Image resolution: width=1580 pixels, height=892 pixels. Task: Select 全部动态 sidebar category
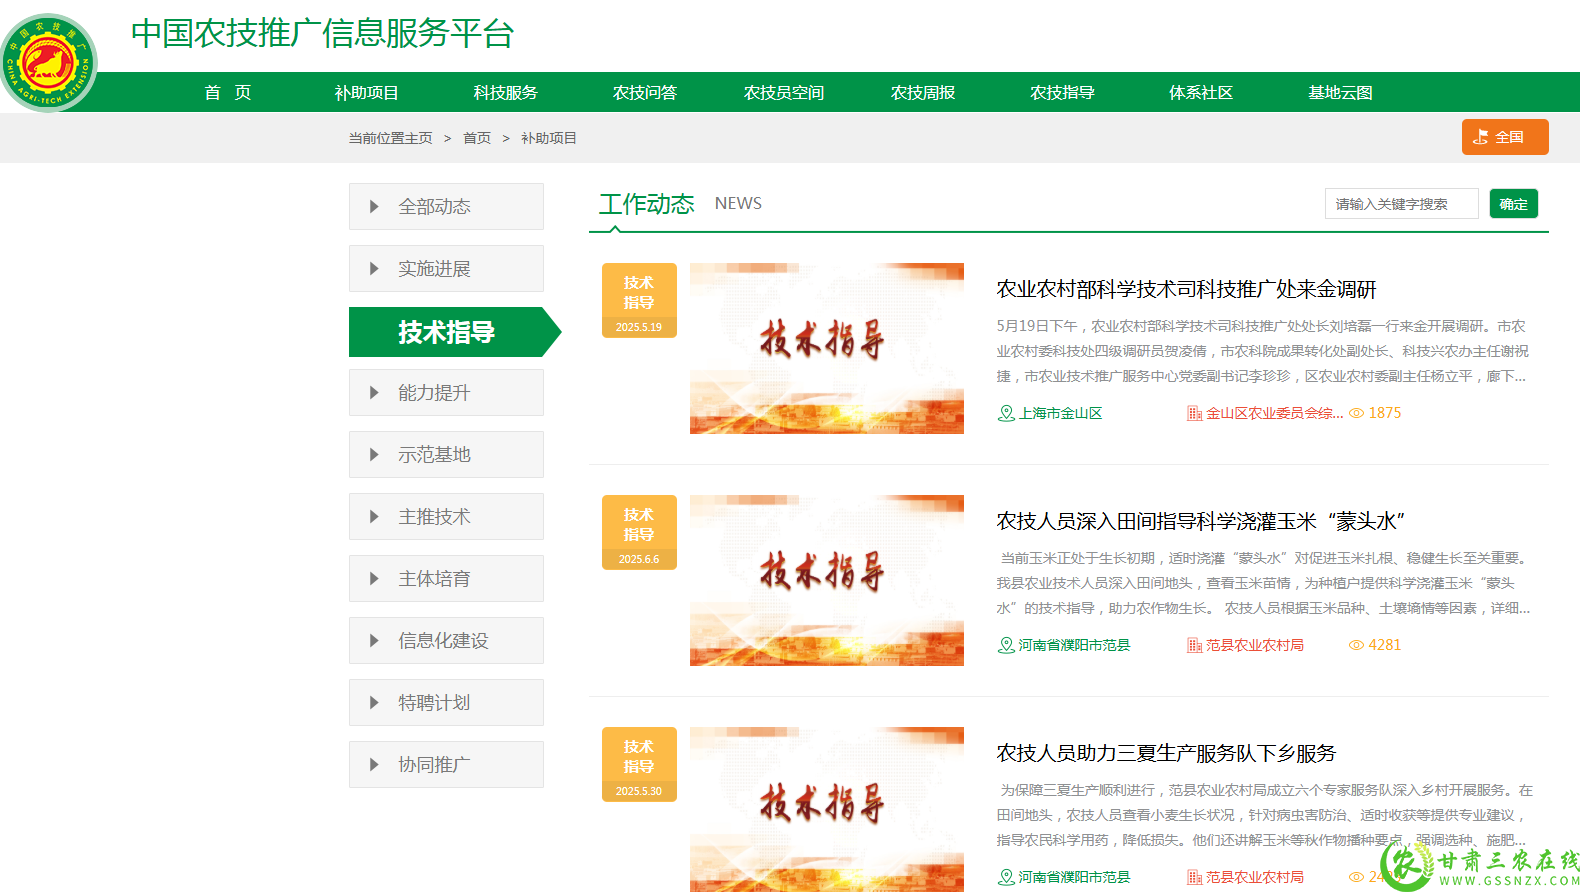pyautogui.click(x=446, y=207)
